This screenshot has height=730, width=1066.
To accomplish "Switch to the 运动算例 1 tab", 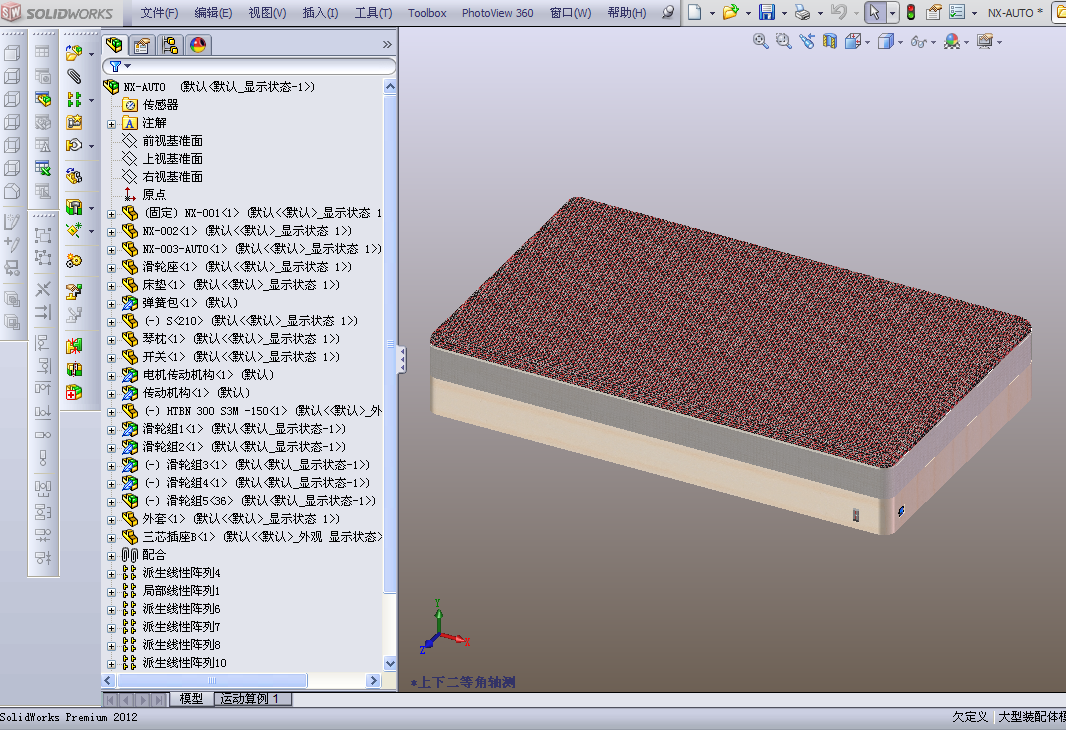I will click(252, 698).
